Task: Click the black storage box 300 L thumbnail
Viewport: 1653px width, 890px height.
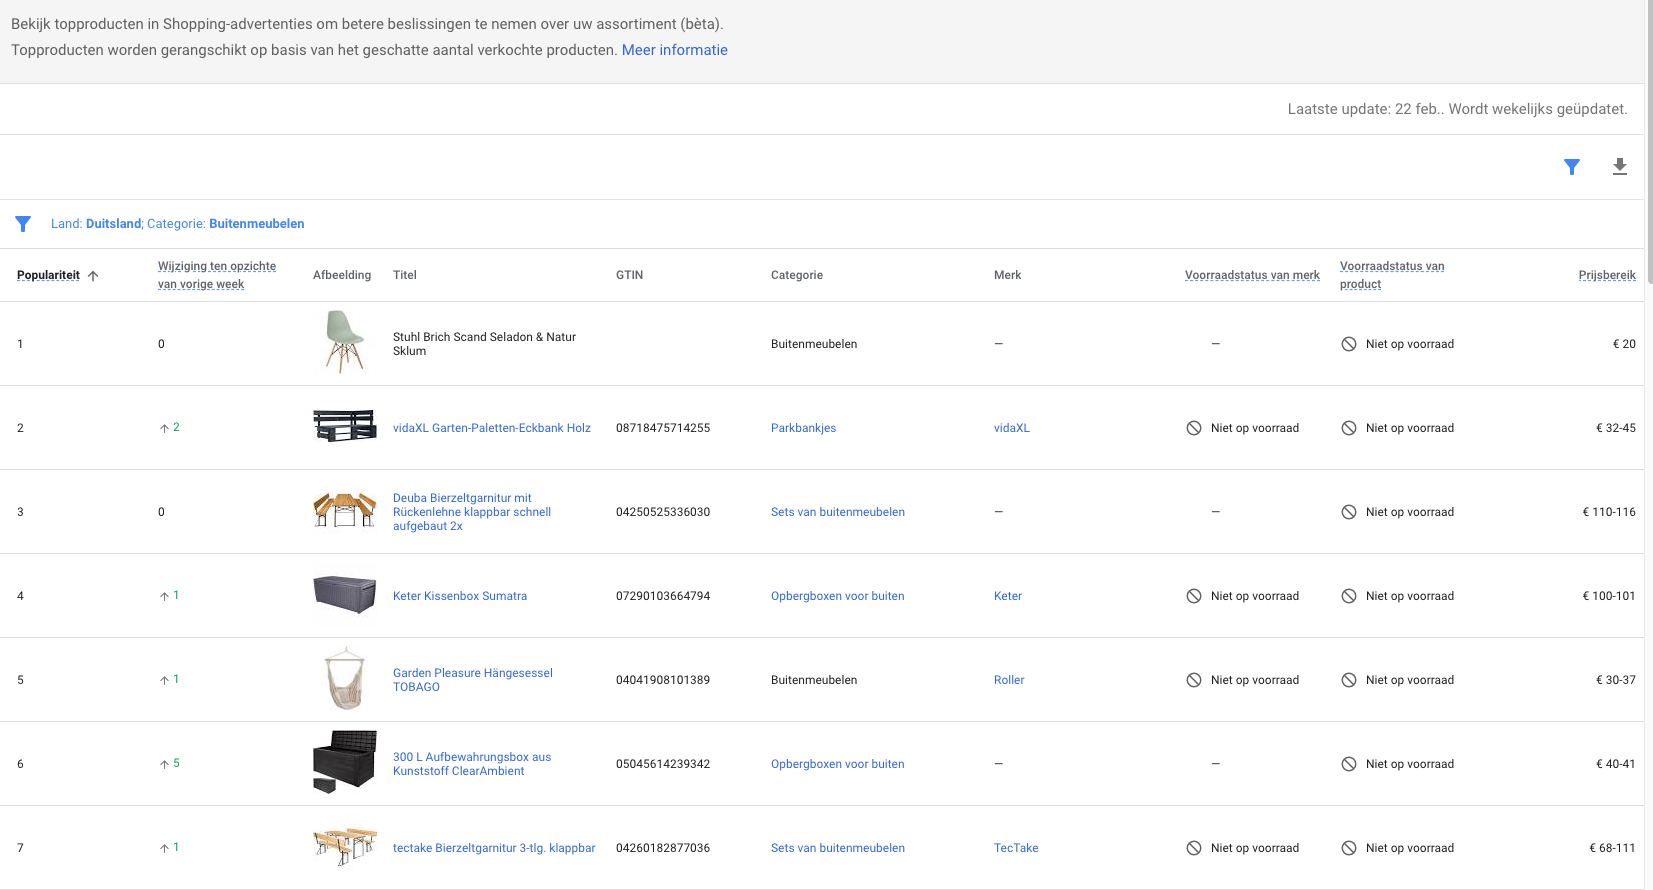Action: (x=344, y=762)
